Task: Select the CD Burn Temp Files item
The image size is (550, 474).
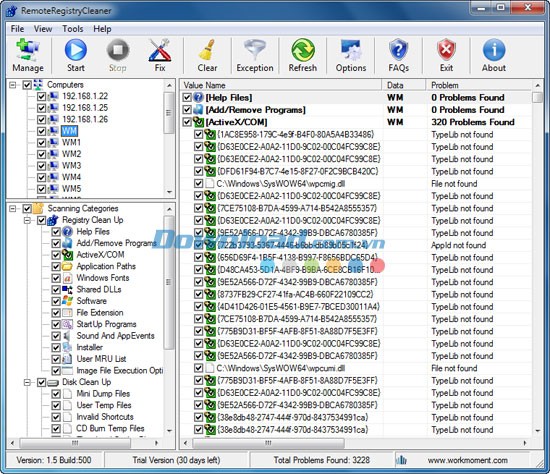Action: [x=110, y=428]
